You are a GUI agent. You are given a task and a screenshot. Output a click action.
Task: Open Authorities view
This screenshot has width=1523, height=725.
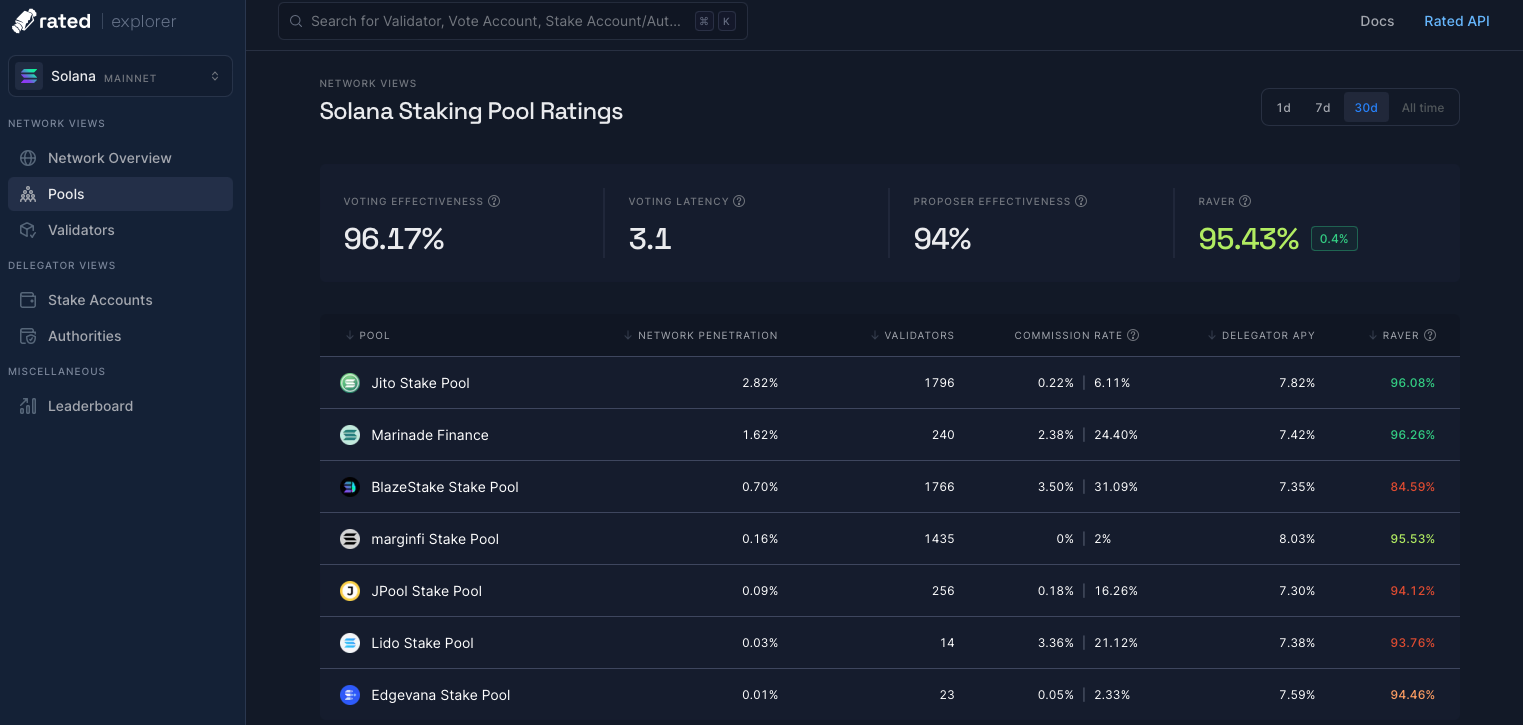120,336
